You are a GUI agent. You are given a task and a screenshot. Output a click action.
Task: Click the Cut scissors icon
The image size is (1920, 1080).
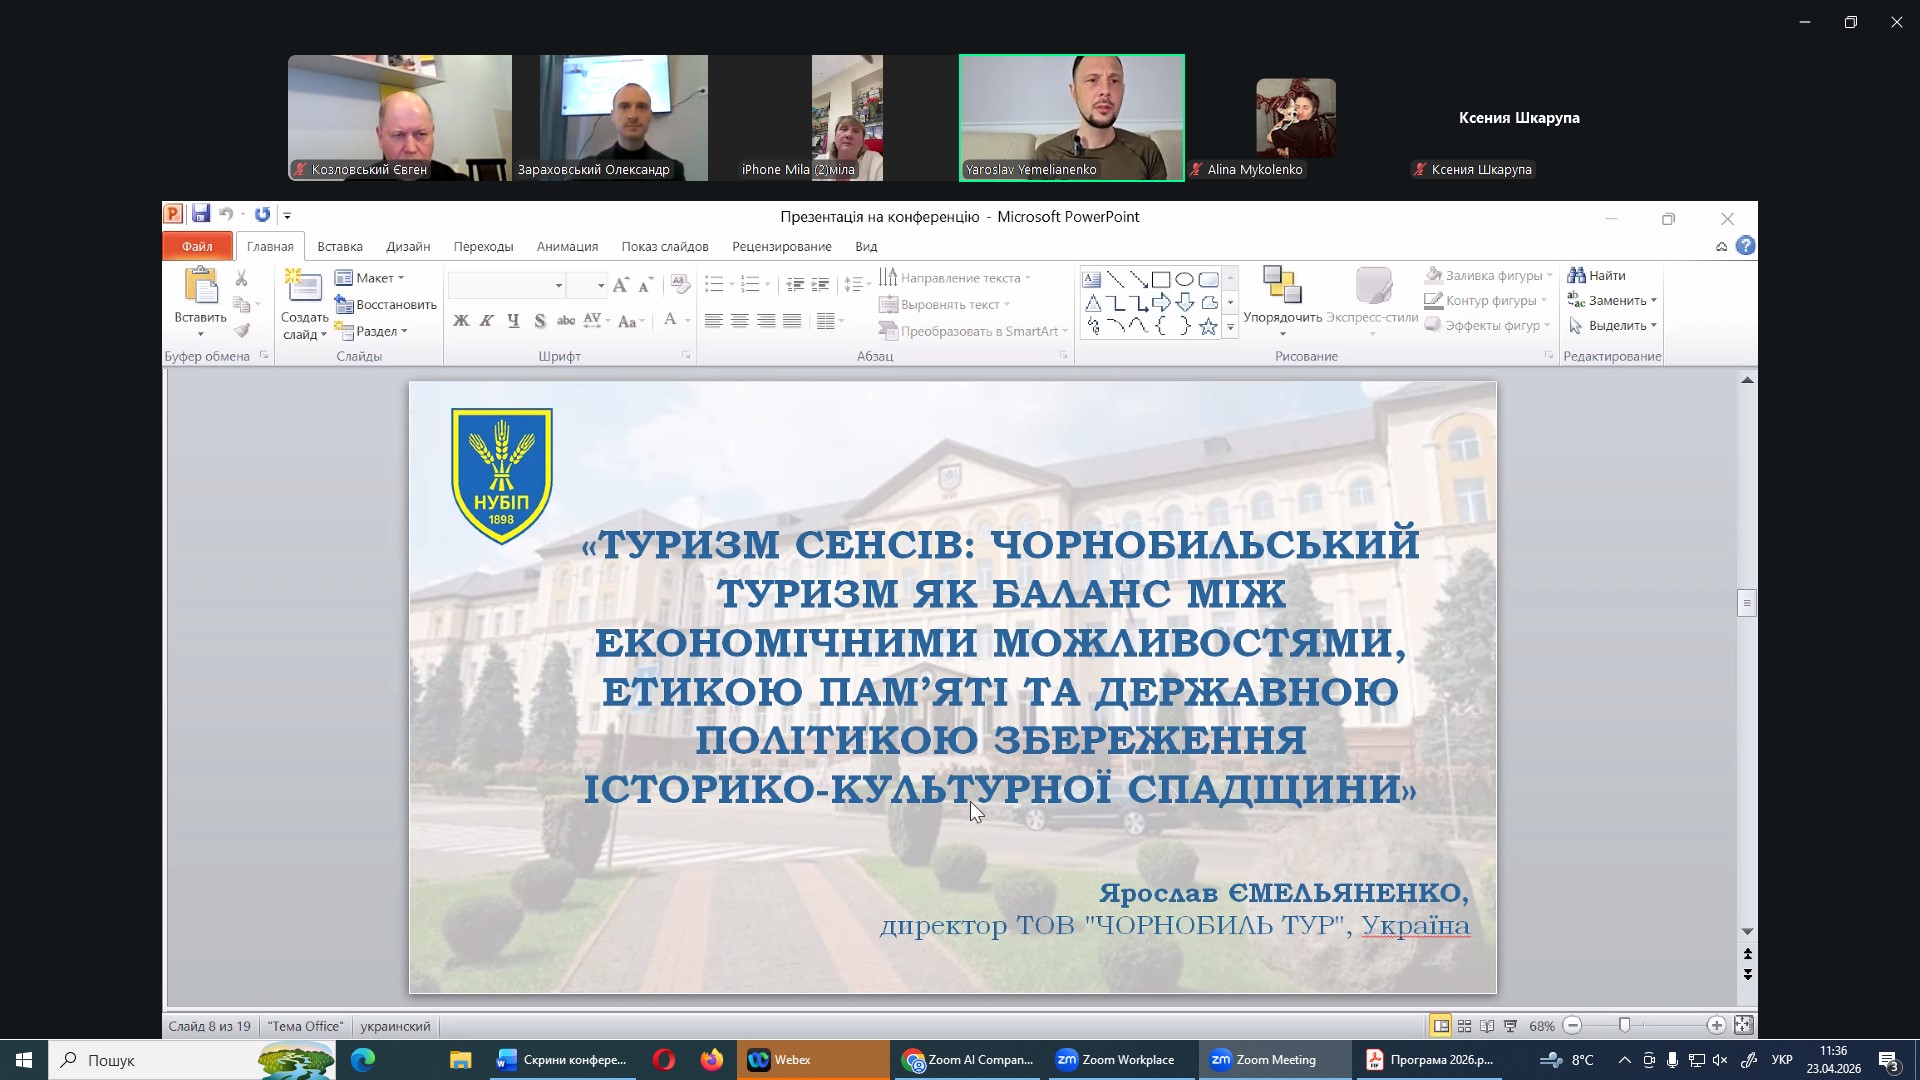click(241, 279)
